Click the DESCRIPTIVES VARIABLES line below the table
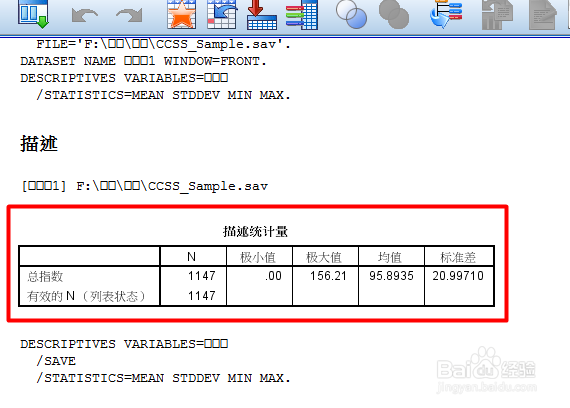 [x=124, y=344]
